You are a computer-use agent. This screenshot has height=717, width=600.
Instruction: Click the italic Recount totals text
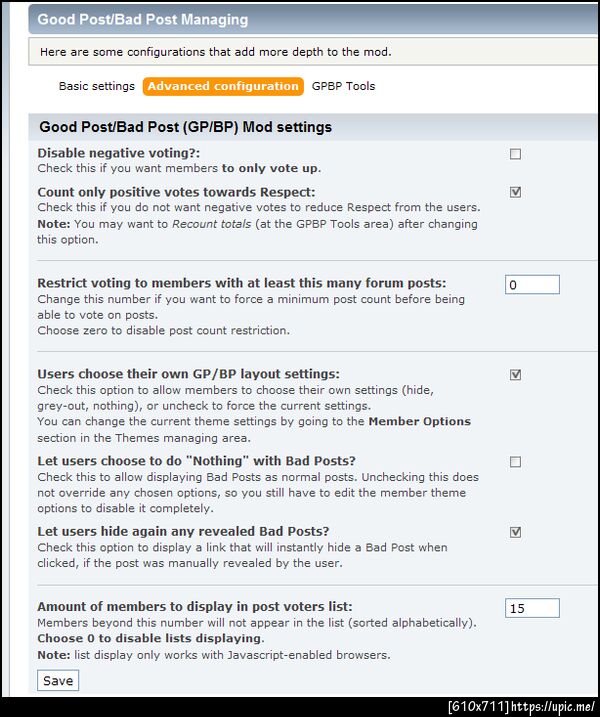click(211, 224)
